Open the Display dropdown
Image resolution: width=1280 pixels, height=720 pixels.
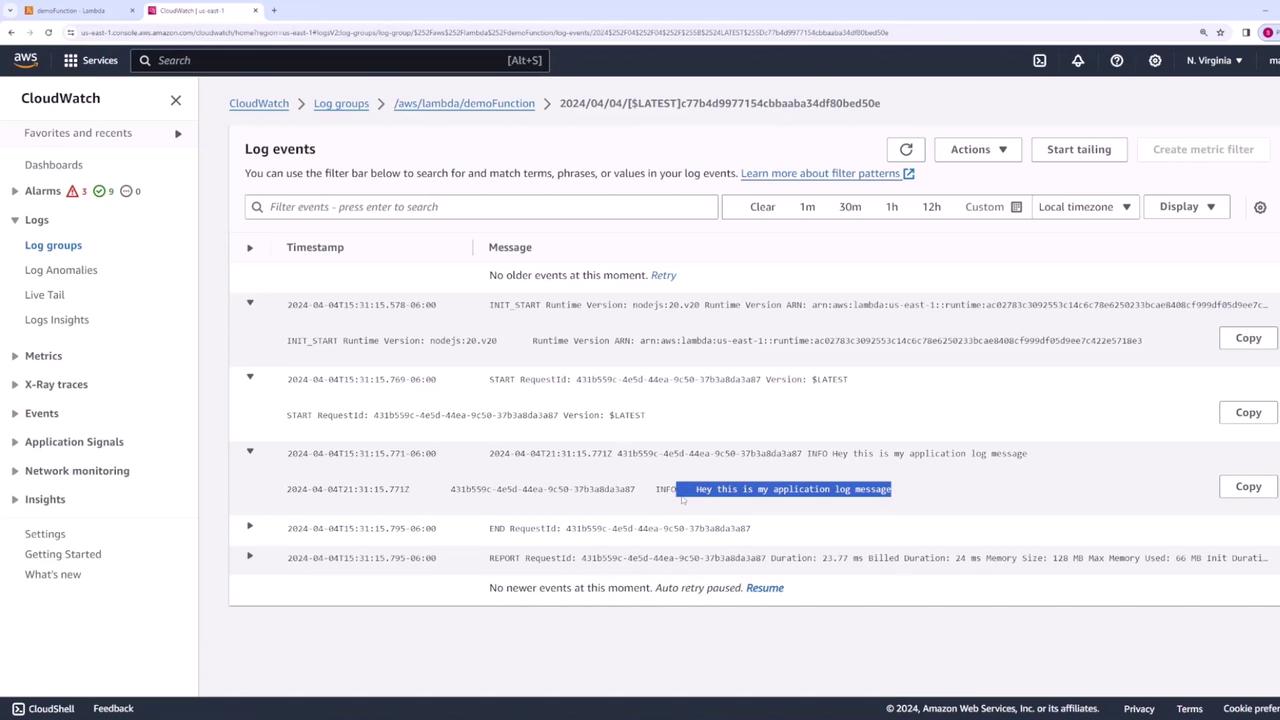(1187, 207)
